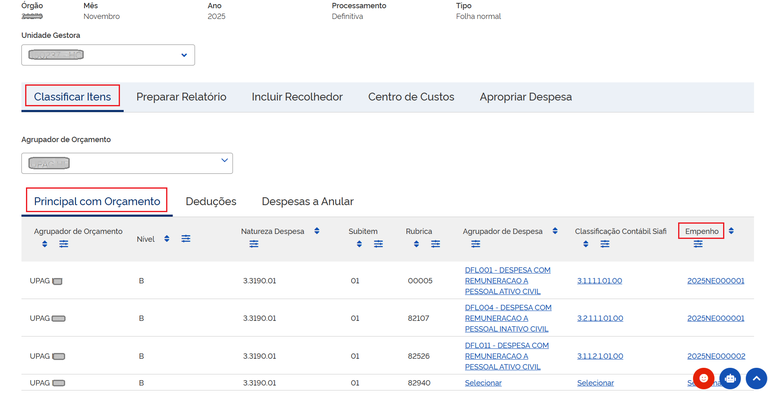This screenshot has height=395, width=768.
Task: Sort by Empenho column
Action: click(731, 231)
